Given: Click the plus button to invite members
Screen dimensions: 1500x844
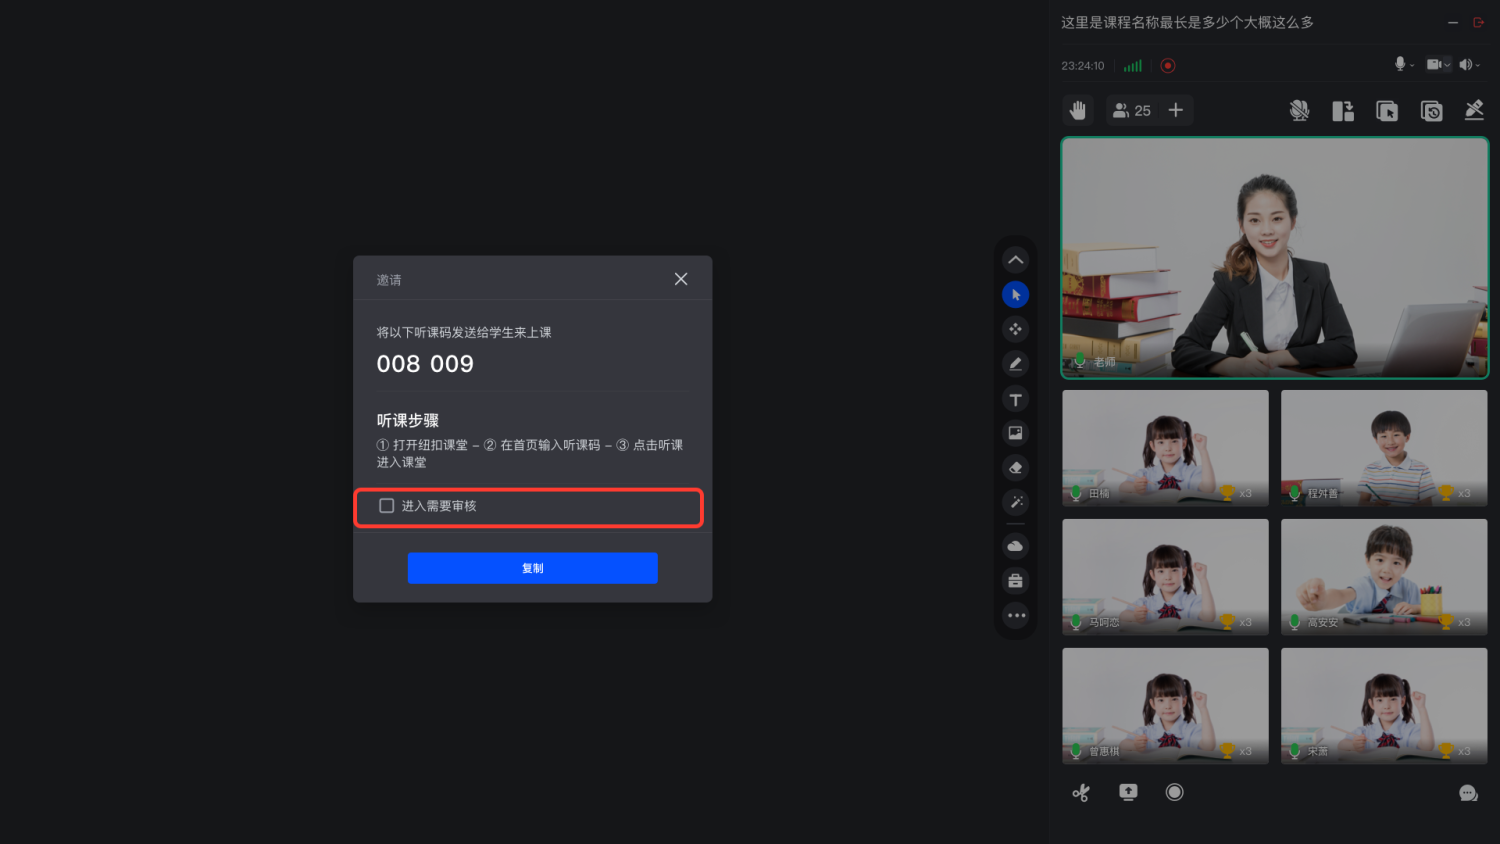Looking at the screenshot, I should (1176, 110).
